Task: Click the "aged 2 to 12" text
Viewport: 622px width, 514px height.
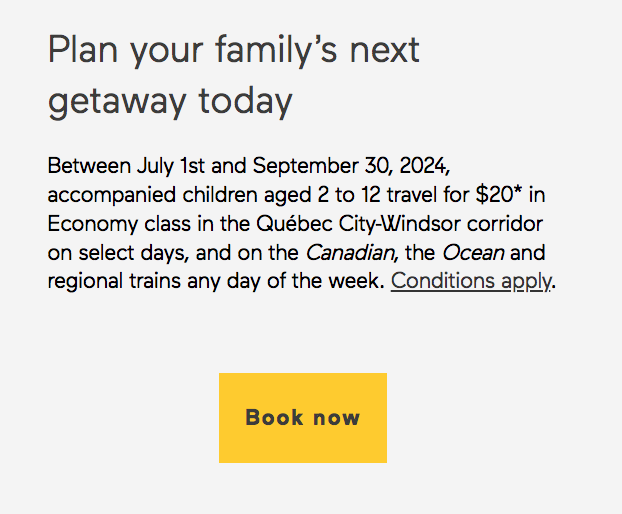Action: pos(322,196)
